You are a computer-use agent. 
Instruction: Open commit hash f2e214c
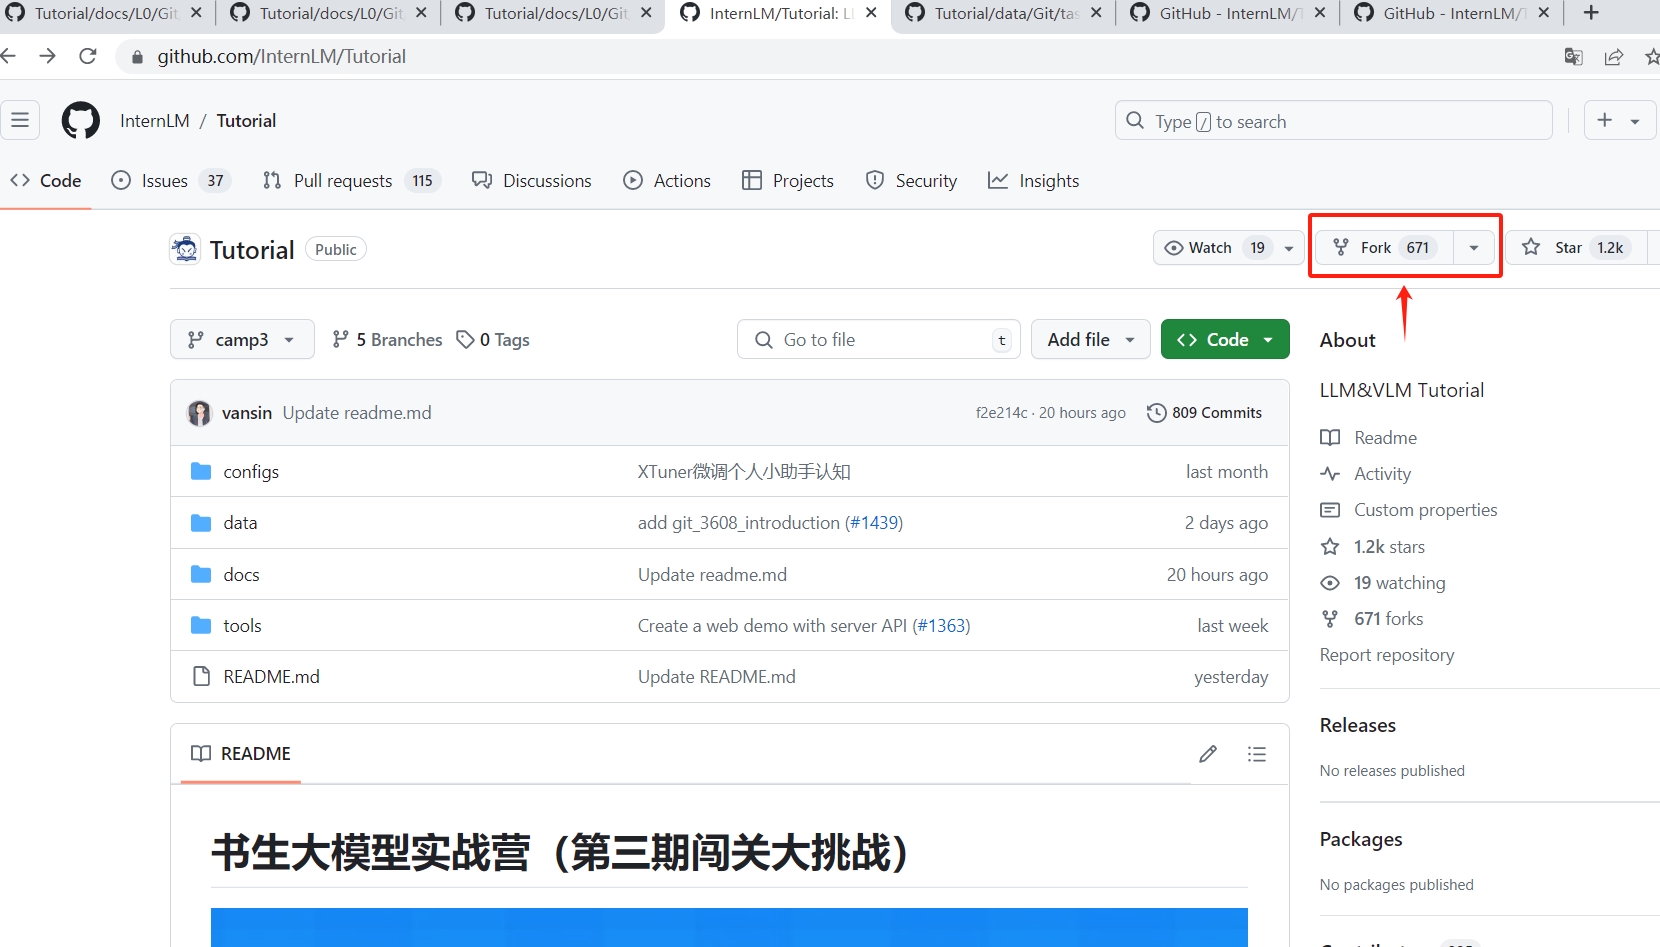(x=1001, y=413)
